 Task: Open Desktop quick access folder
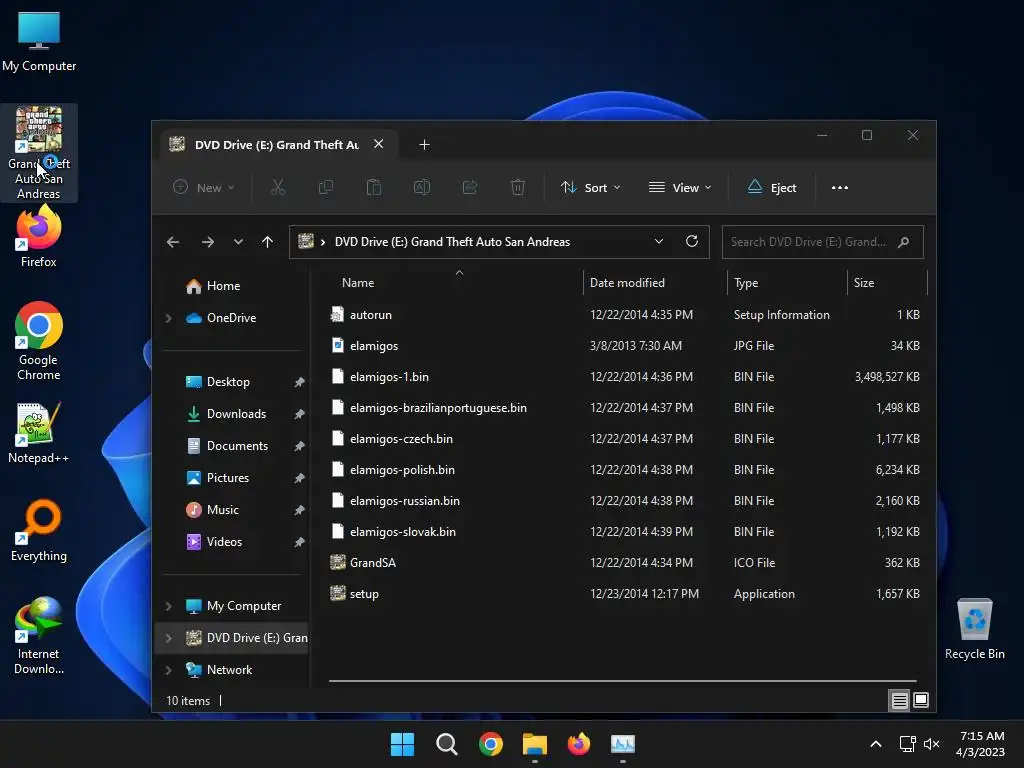[217, 382]
